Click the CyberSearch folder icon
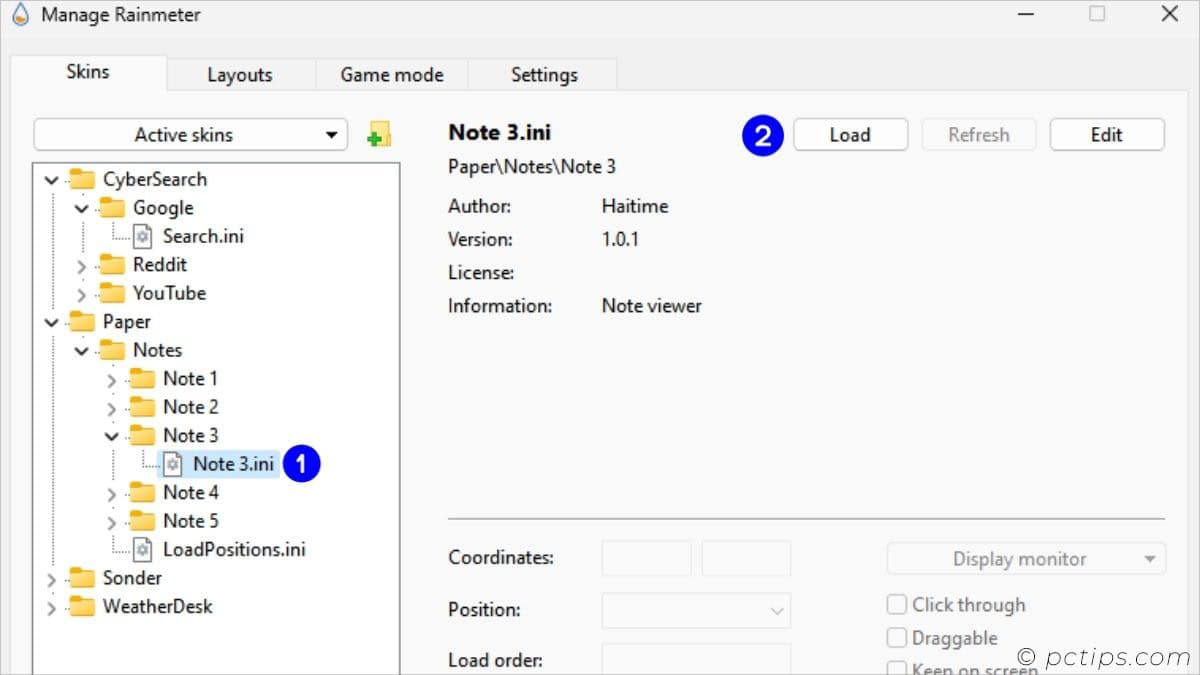 coord(82,180)
